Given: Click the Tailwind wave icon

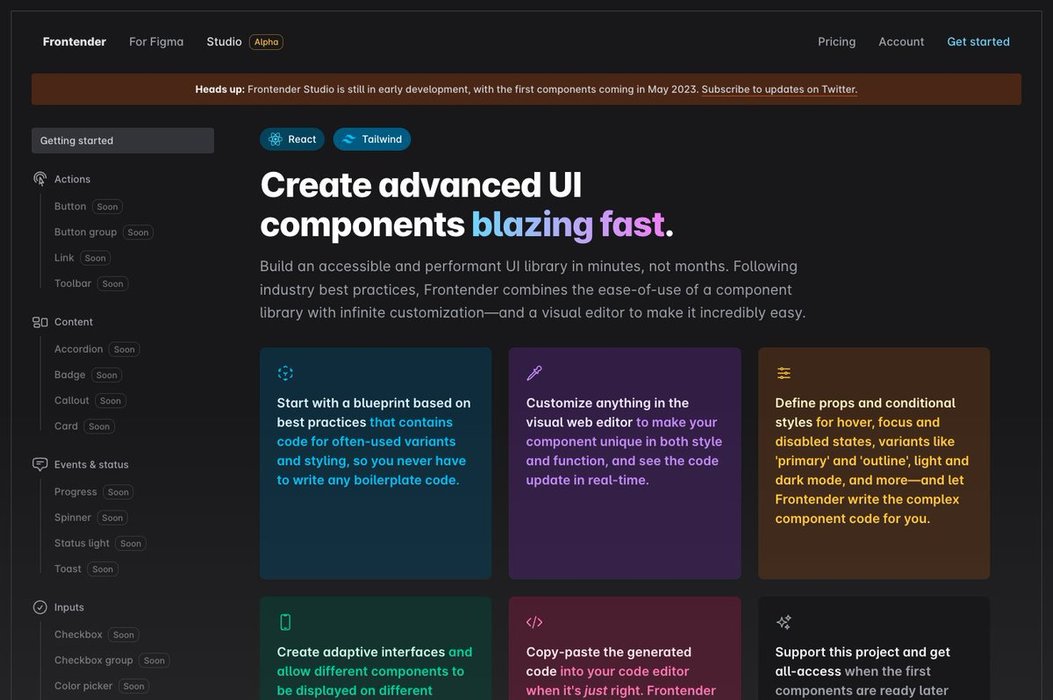Looking at the screenshot, I should pyautogui.click(x=349, y=139).
